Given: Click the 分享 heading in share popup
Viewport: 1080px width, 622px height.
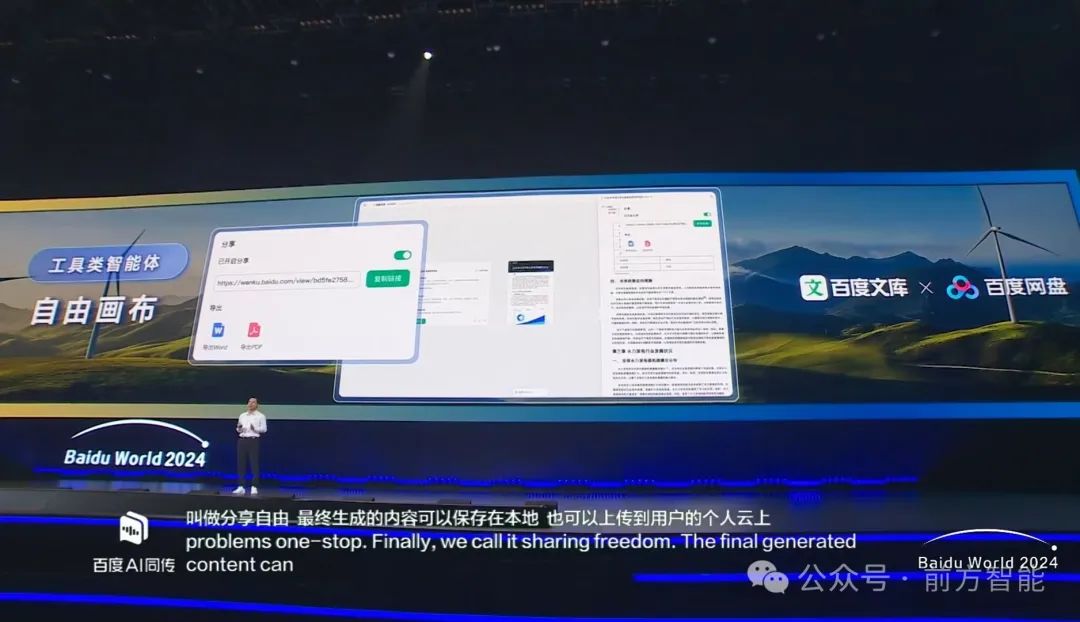Looking at the screenshot, I should 228,244.
